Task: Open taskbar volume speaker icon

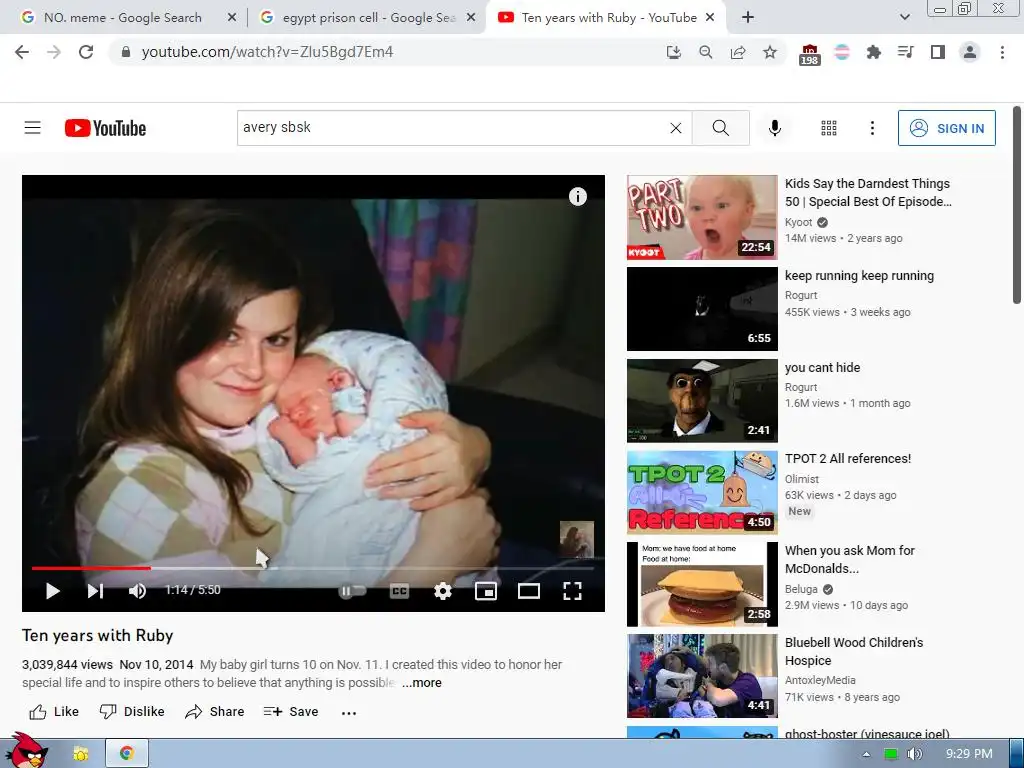Action: pyautogui.click(x=915, y=754)
